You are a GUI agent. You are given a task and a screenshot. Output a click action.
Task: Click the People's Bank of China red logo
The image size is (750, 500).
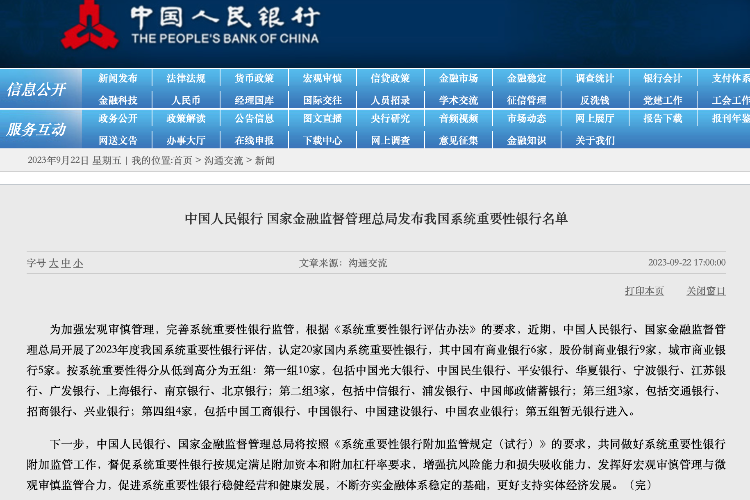pos(89,25)
